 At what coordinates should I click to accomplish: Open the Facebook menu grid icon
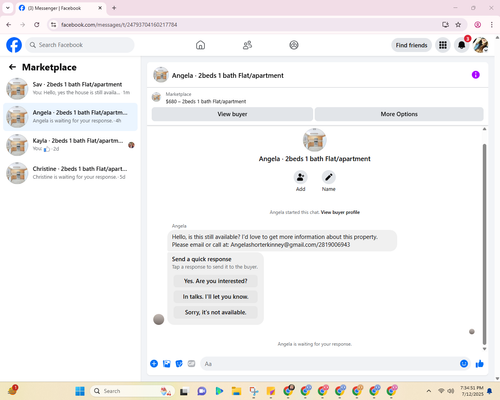coord(443,45)
